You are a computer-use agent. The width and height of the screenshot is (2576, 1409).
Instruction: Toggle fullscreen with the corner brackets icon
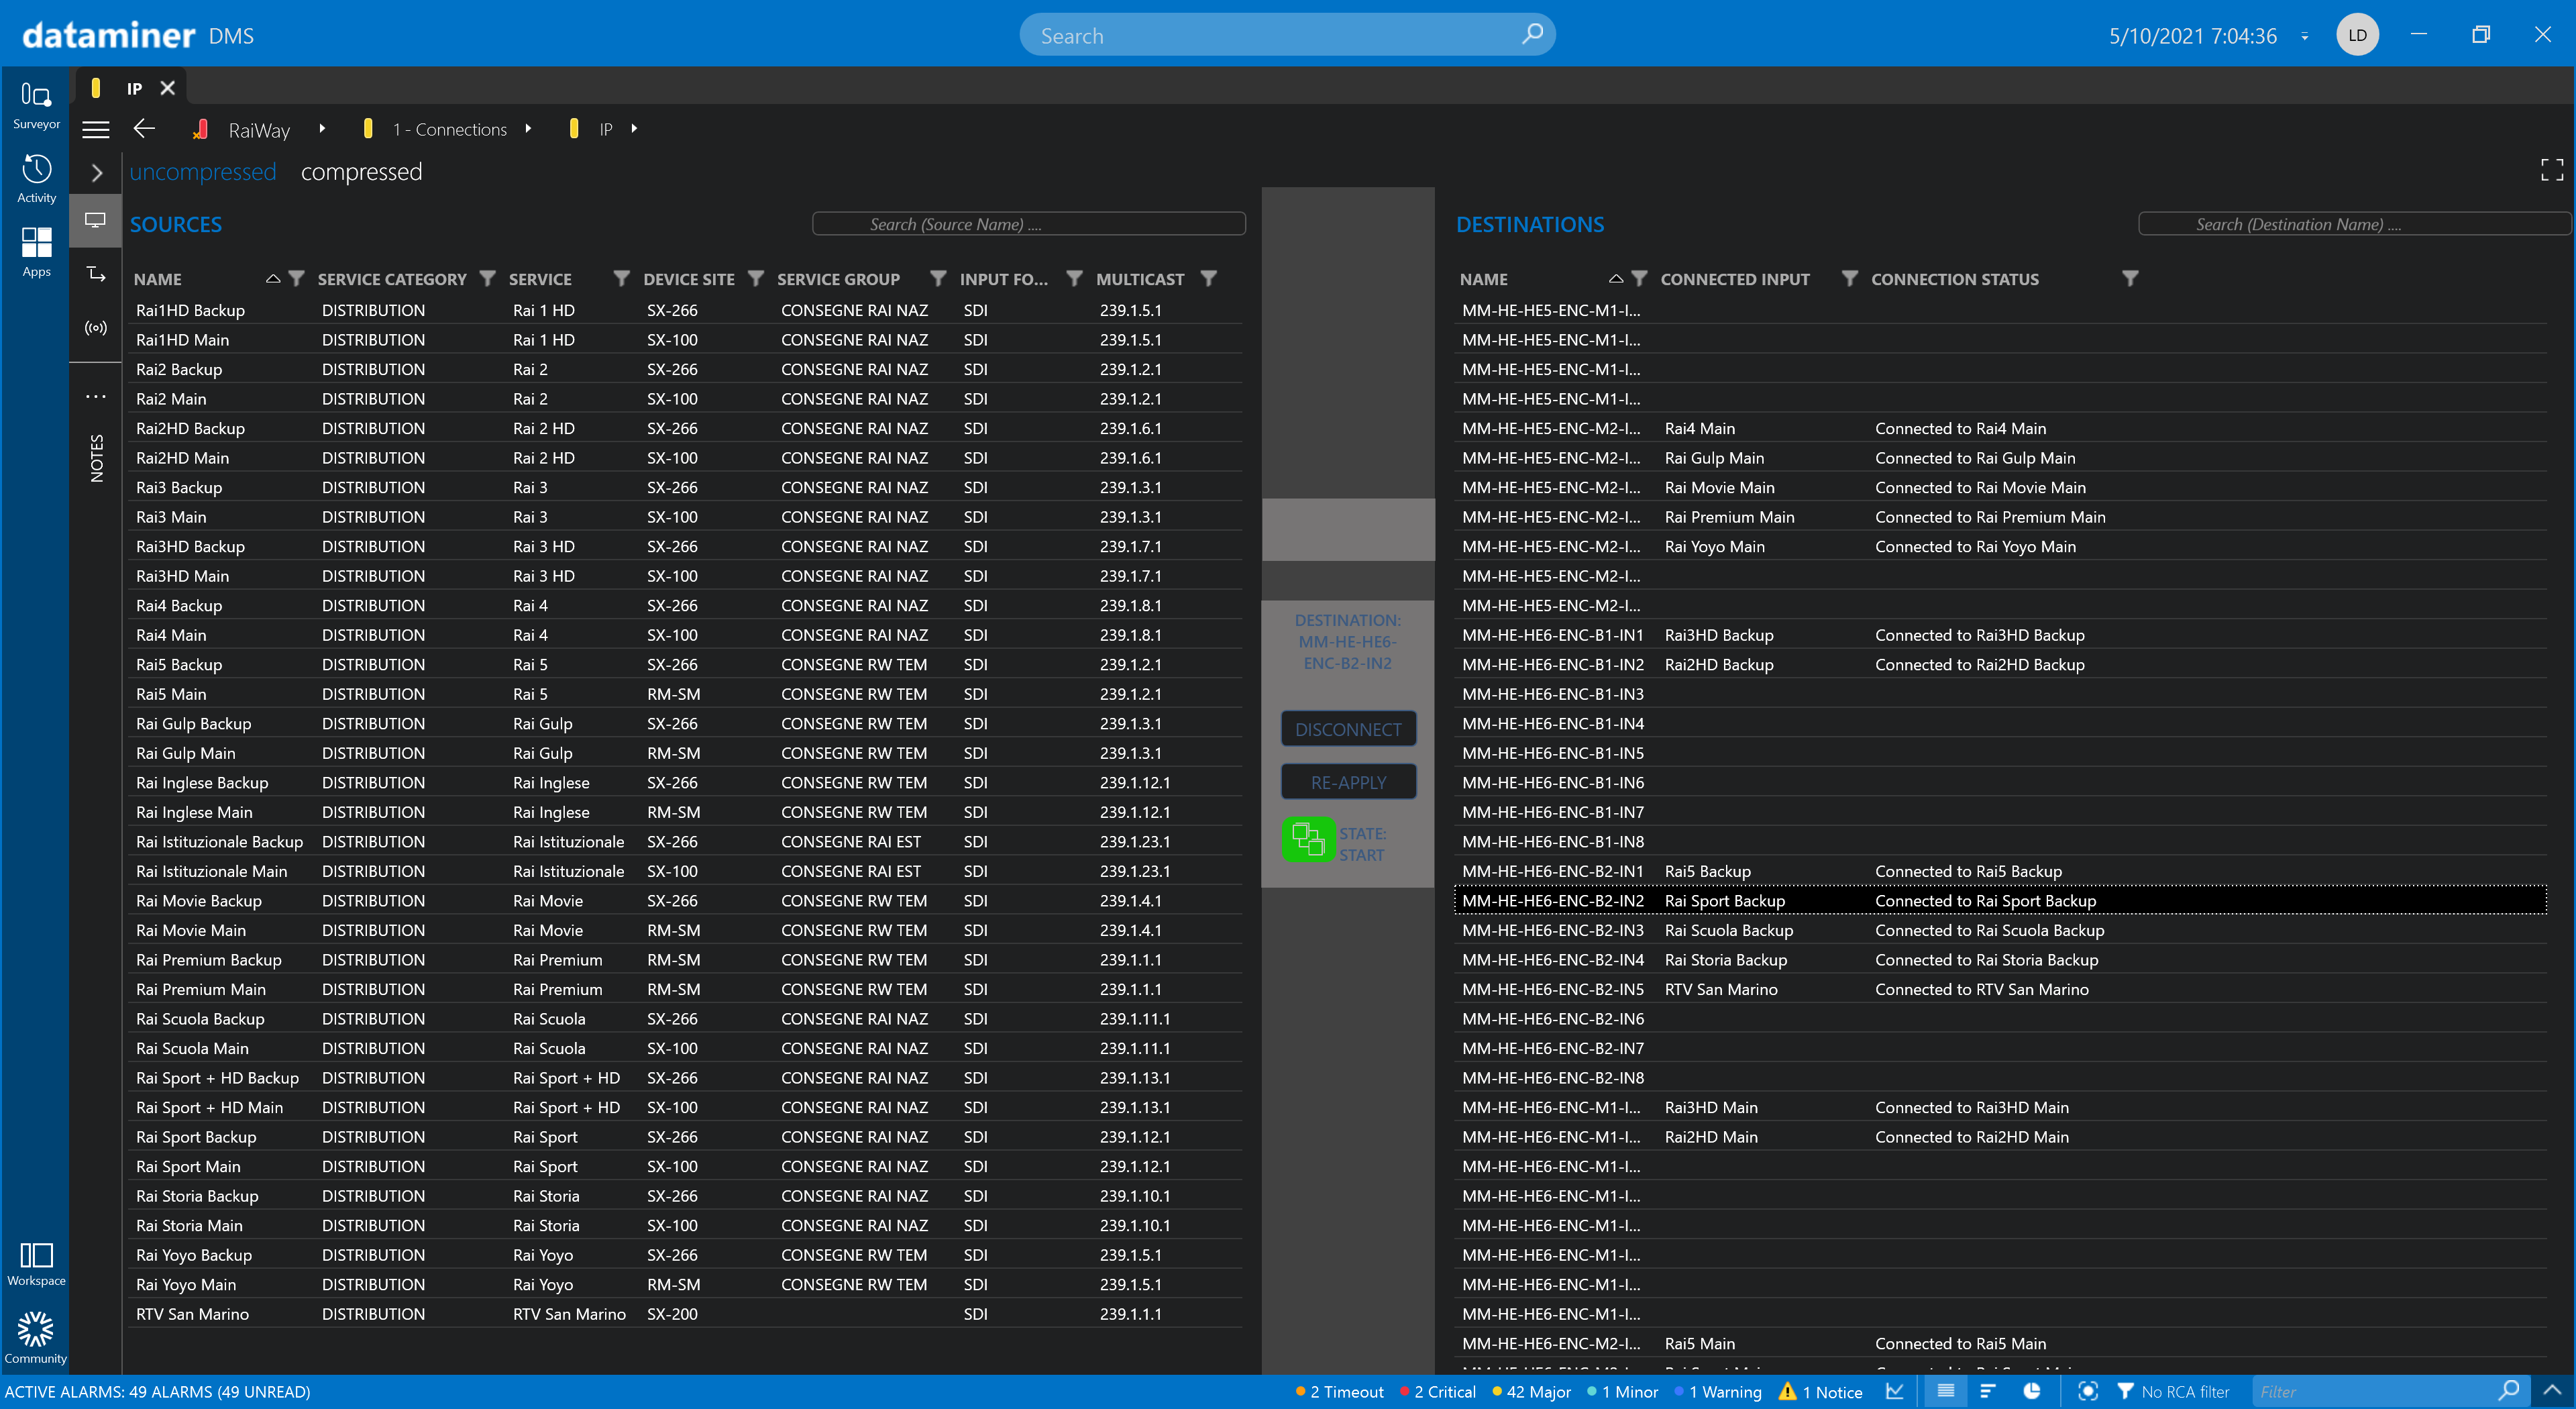pyautogui.click(x=2551, y=170)
